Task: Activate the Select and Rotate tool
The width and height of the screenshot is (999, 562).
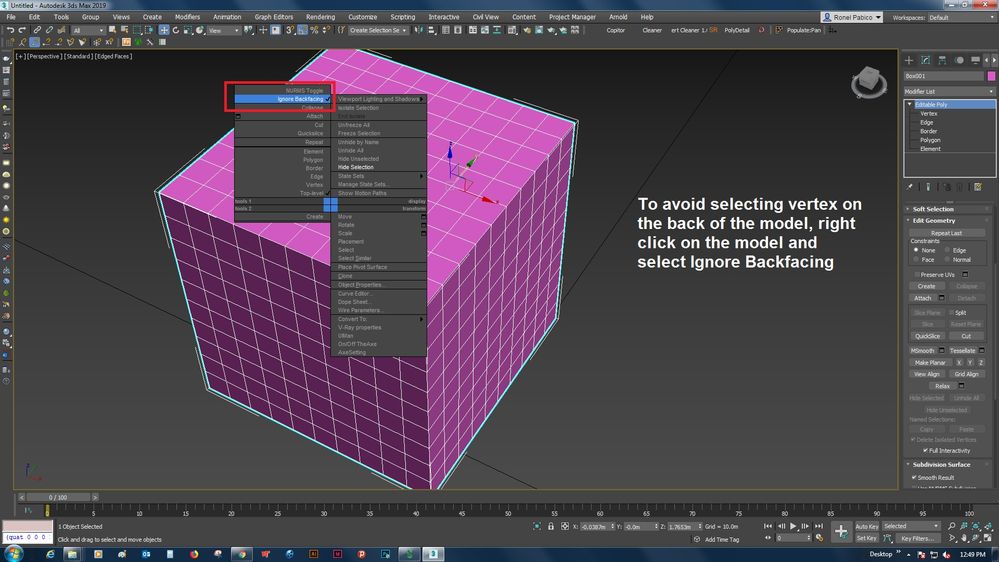Action: point(176,30)
